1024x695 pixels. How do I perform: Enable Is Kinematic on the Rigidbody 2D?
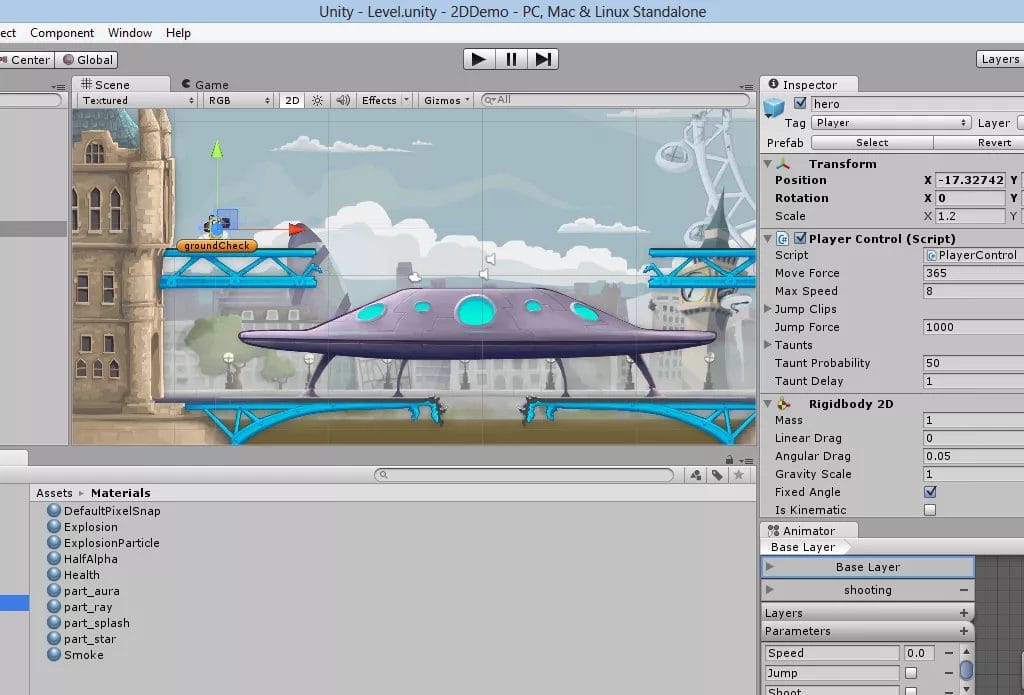[x=929, y=510]
